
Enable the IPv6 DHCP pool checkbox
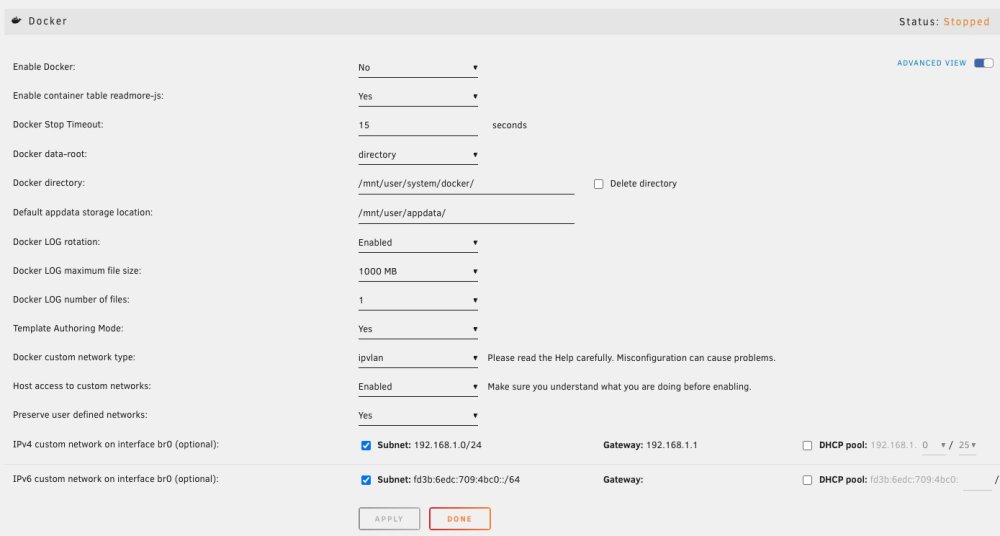coord(807,480)
